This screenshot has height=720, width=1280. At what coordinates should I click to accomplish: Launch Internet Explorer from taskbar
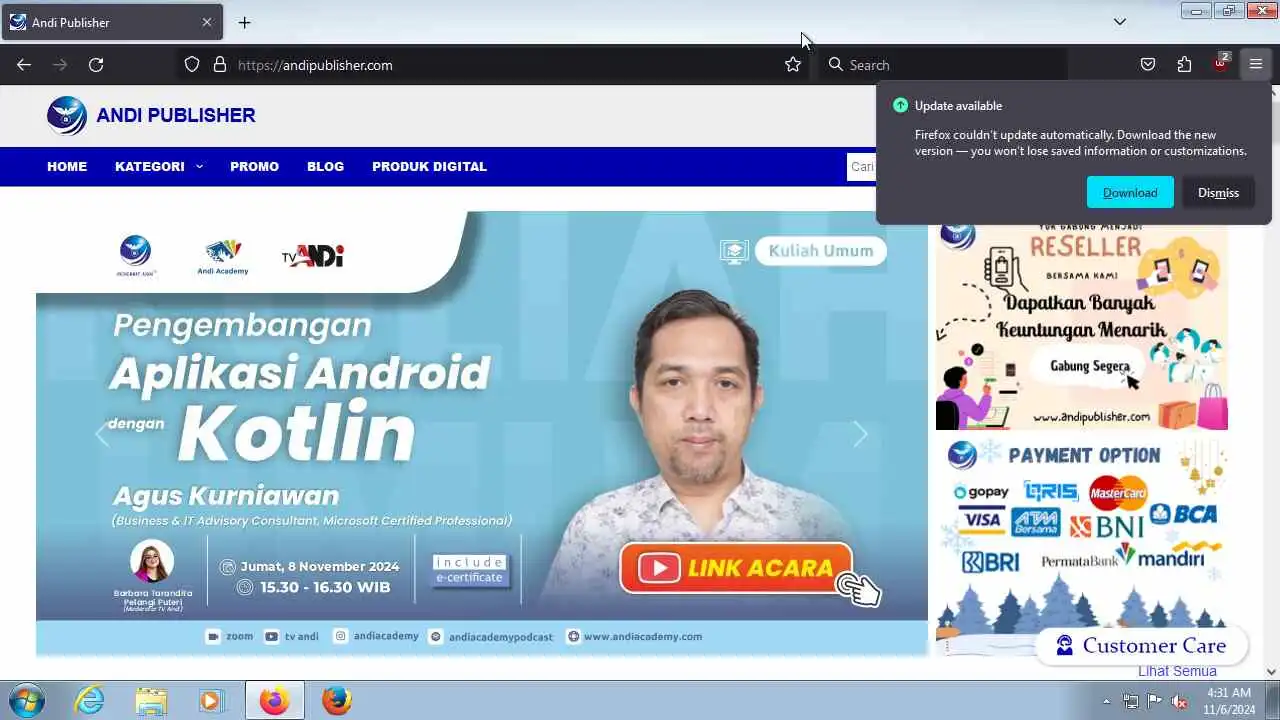click(90, 701)
